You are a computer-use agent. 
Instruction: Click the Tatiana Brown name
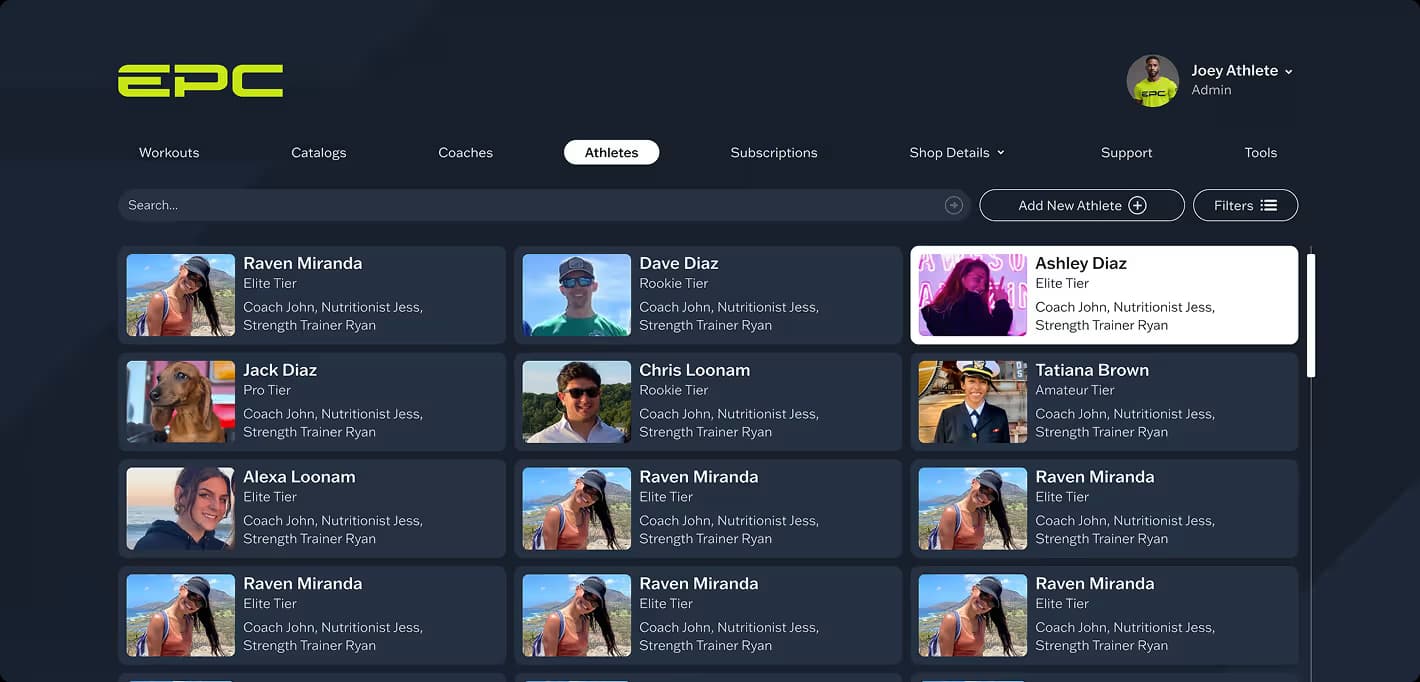click(x=1092, y=370)
